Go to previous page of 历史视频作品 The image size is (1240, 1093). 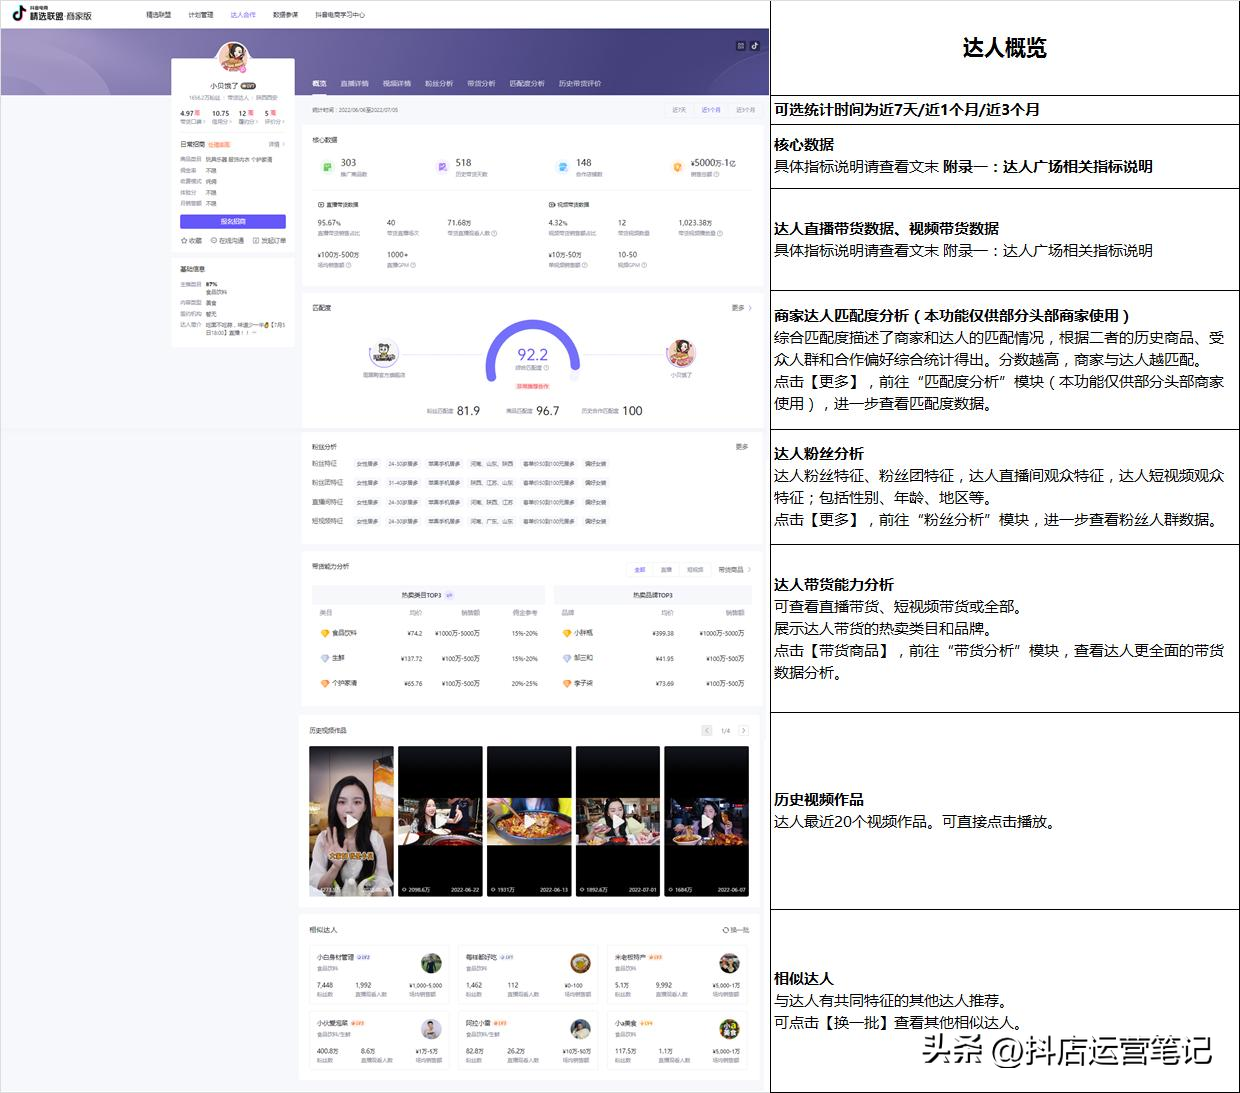tap(707, 730)
